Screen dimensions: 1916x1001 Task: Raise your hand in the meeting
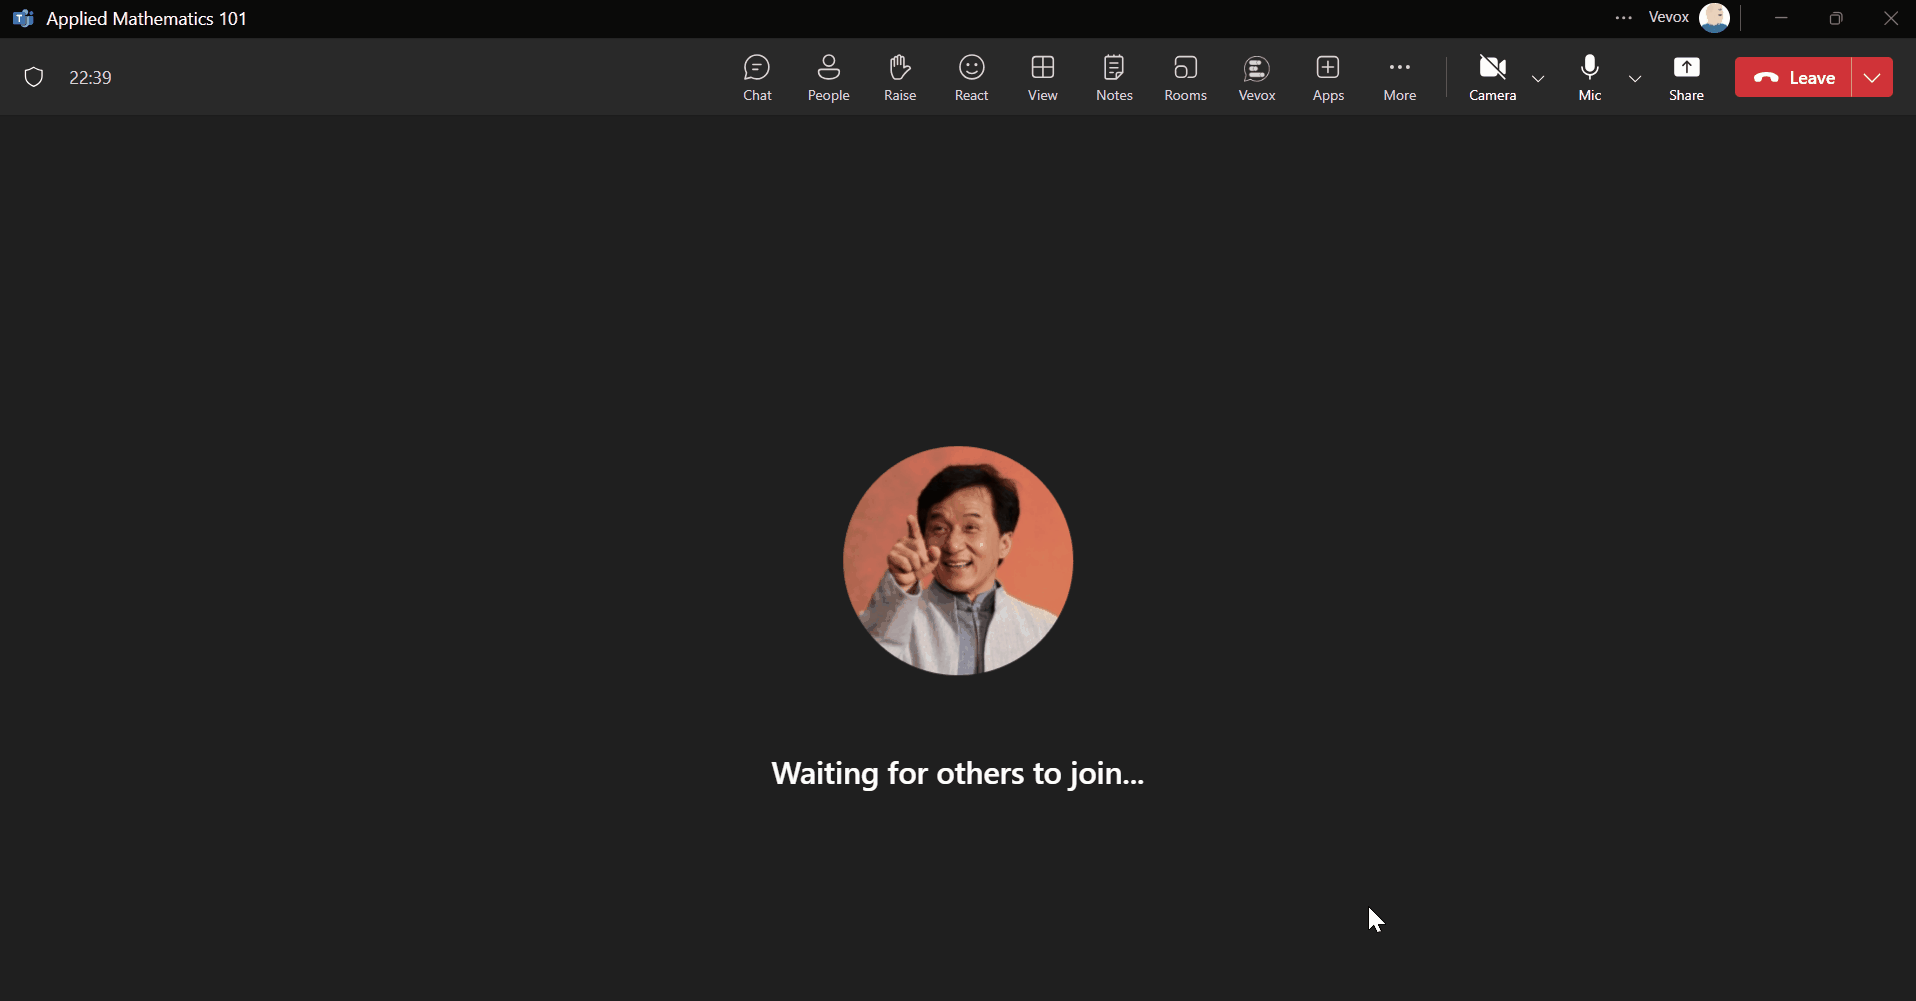tap(900, 78)
